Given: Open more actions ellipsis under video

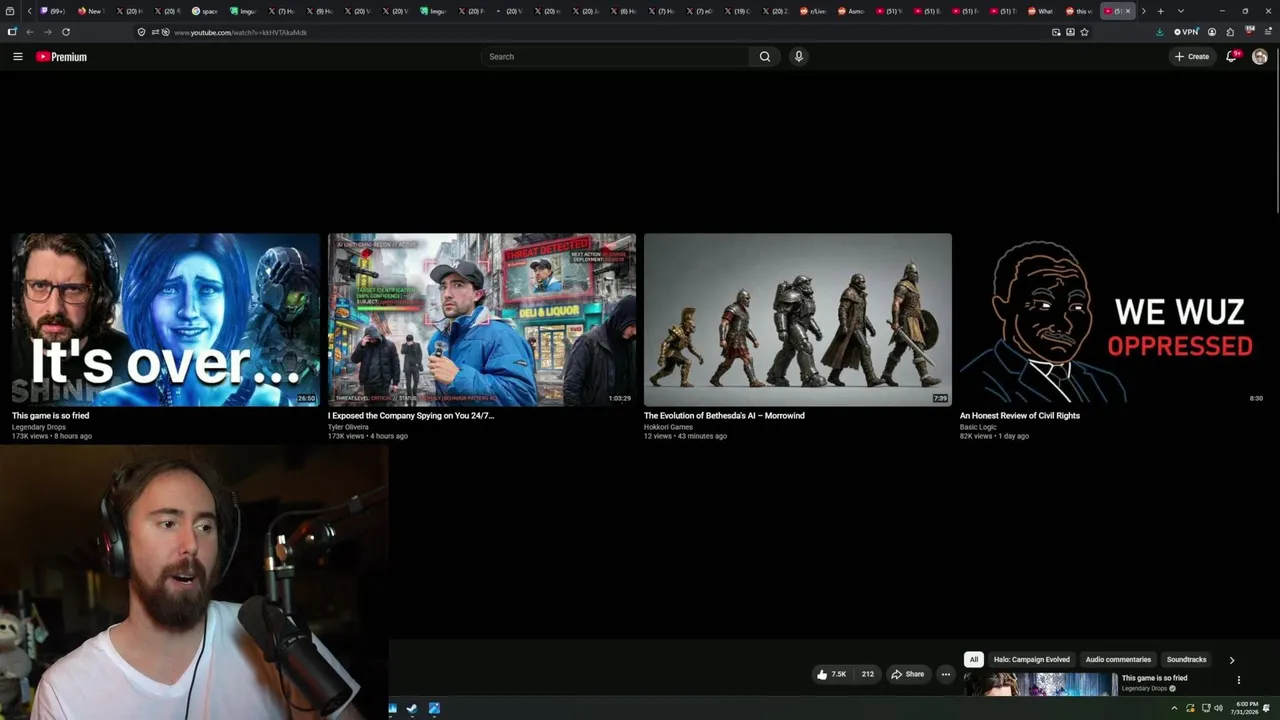Looking at the screenshot, I should [x=945, y=674].
